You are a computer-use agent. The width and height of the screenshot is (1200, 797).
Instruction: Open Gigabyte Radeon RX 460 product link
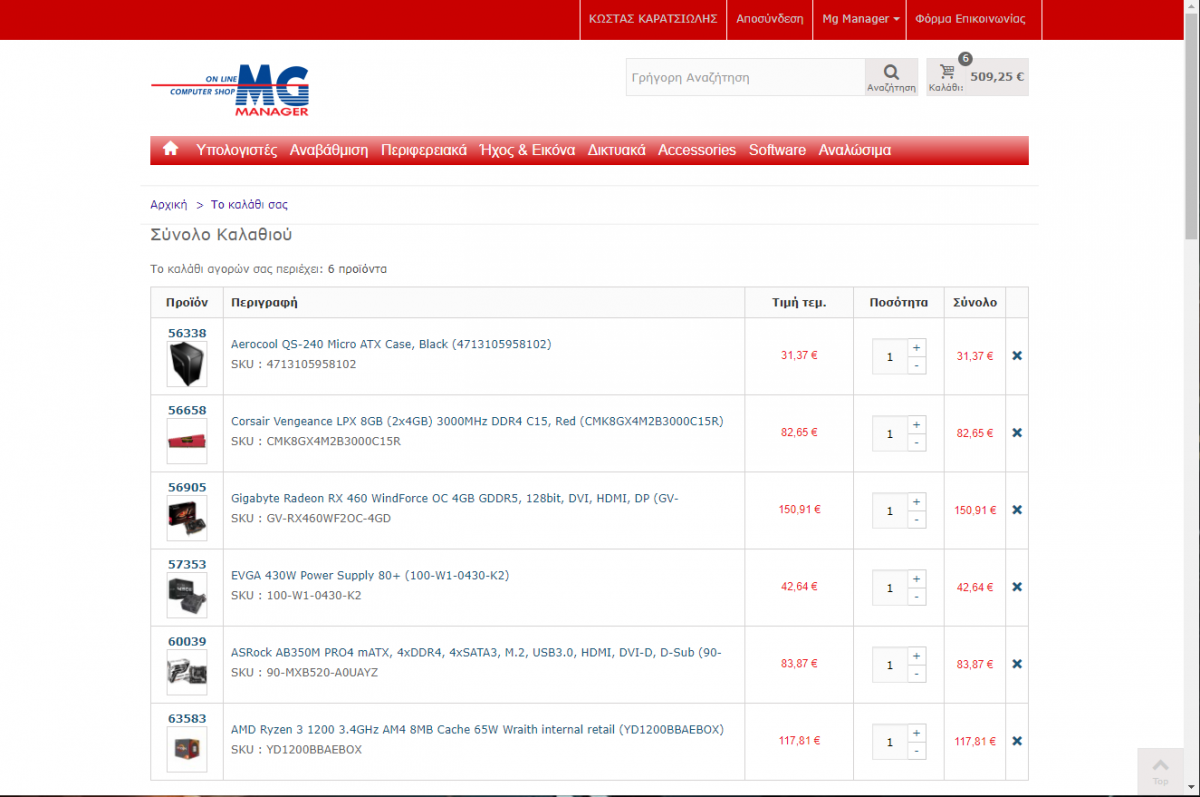[455, 498]
